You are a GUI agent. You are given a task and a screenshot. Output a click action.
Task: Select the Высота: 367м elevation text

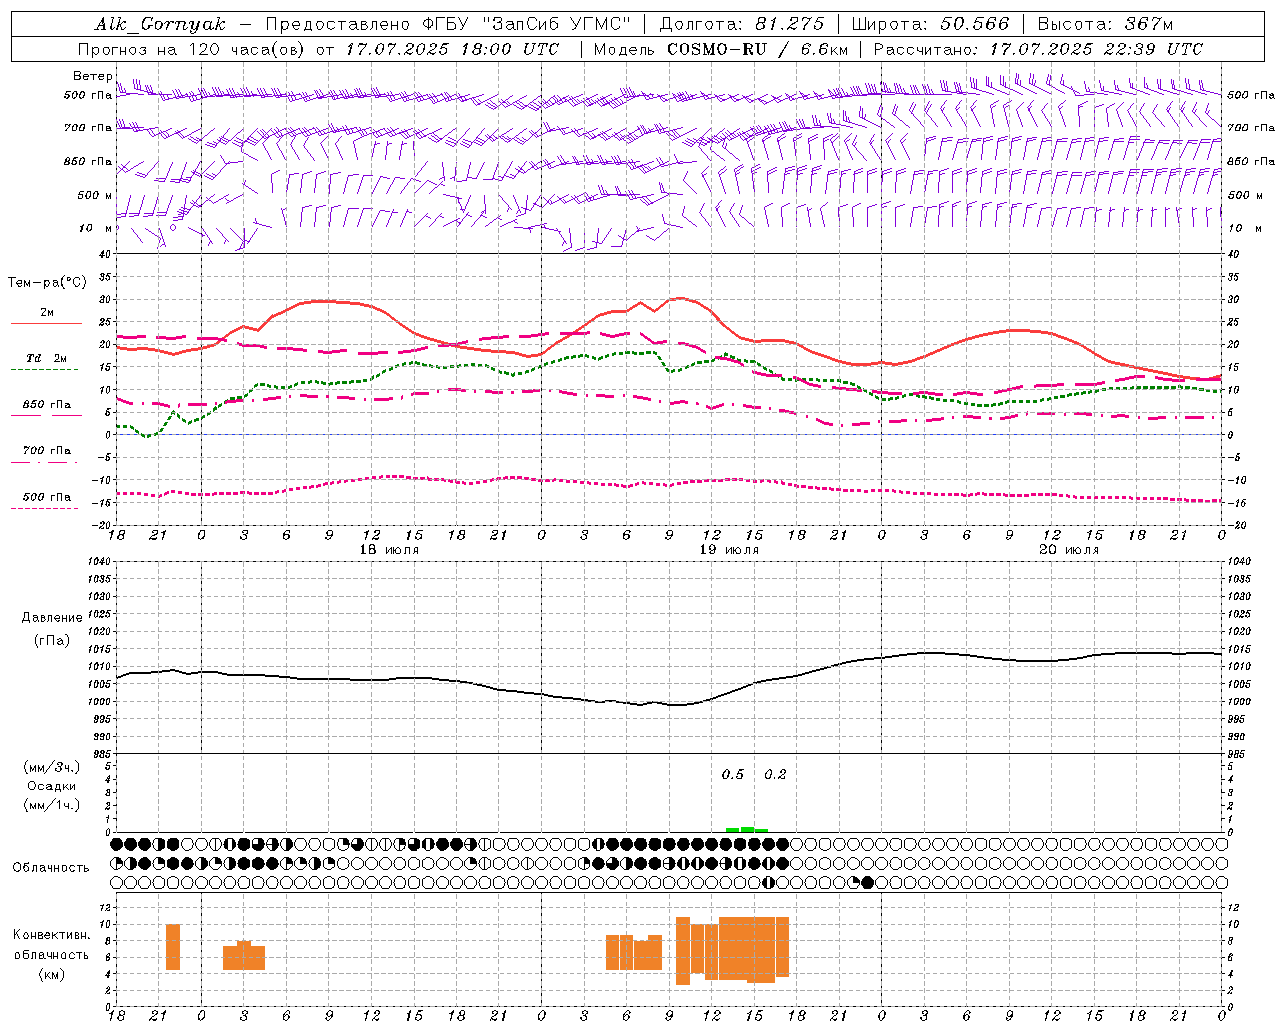click(1105, 24)
